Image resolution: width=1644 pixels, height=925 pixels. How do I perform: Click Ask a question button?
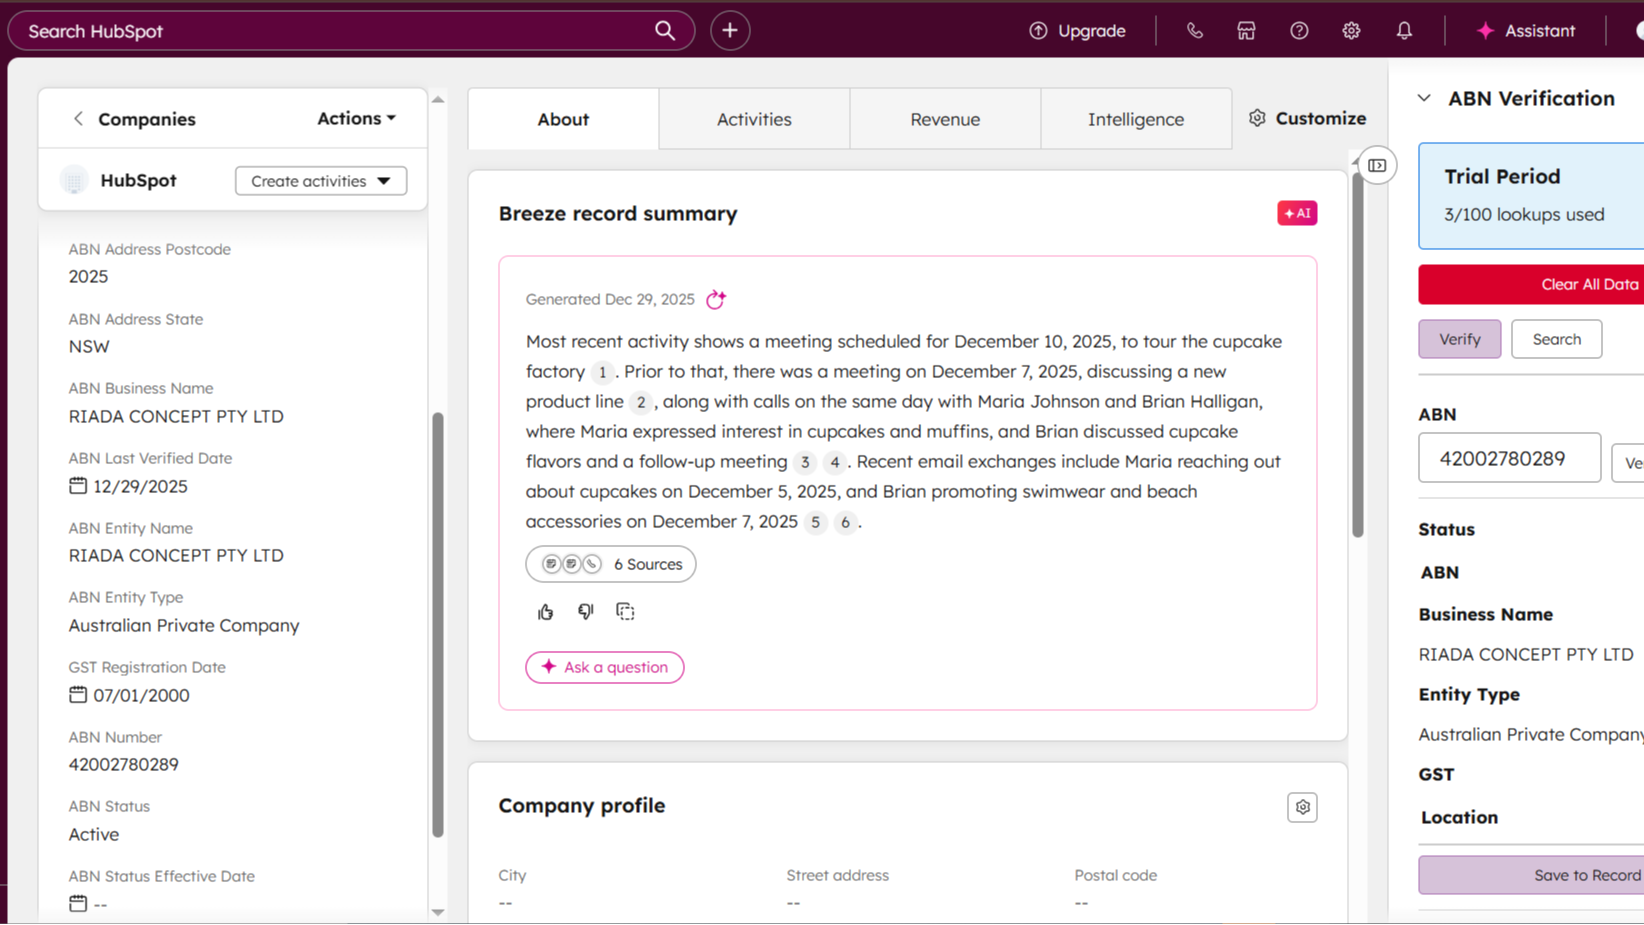[x=605, y=667]
